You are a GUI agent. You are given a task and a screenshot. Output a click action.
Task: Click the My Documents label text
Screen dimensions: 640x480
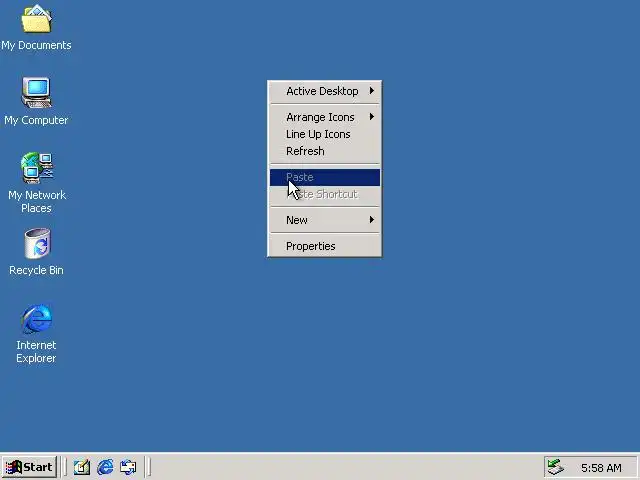click(36, 45)
